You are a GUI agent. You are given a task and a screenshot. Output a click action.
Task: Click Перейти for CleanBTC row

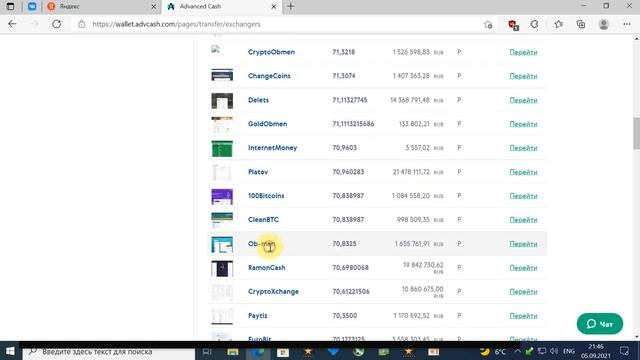click(x=523, y=220)
